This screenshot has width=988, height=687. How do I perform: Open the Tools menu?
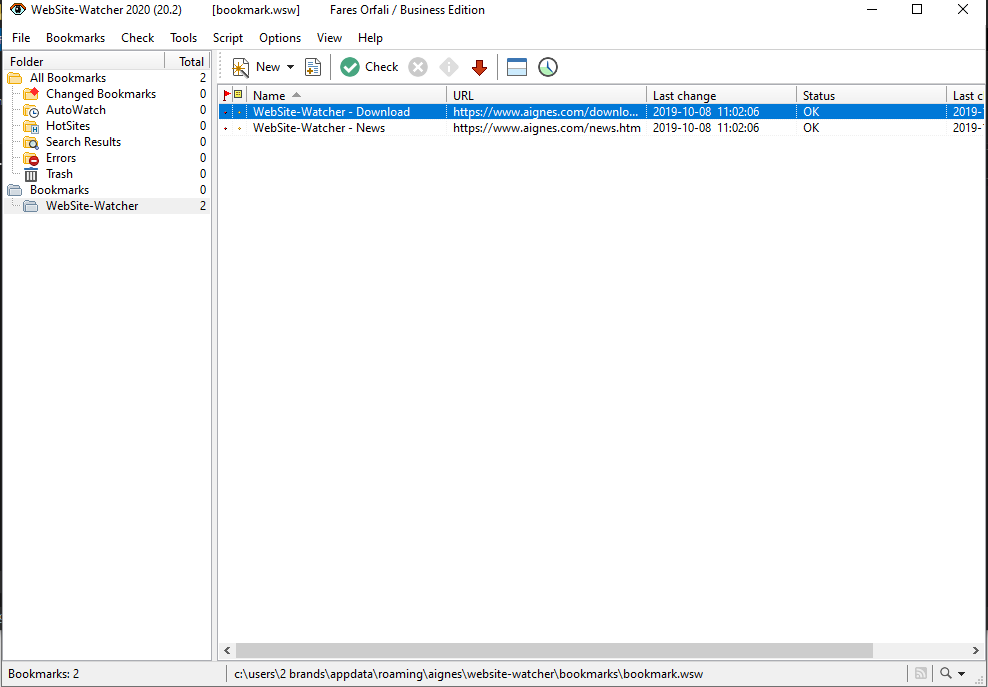click(183, 38)
